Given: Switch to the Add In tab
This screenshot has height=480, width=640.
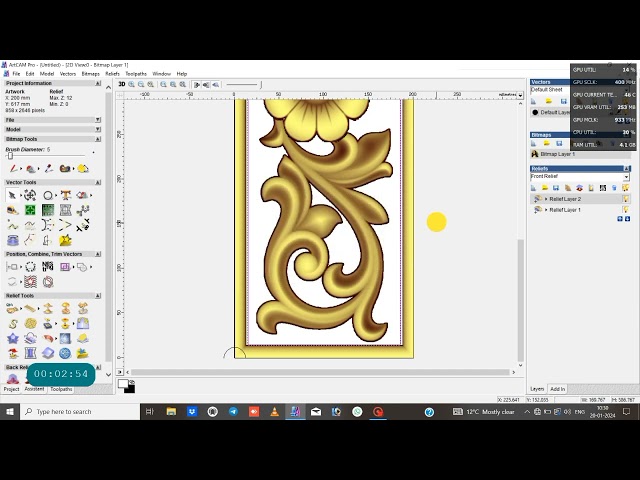Looking at the screenshot, I should pyautogui.click(x=558, y=389).
